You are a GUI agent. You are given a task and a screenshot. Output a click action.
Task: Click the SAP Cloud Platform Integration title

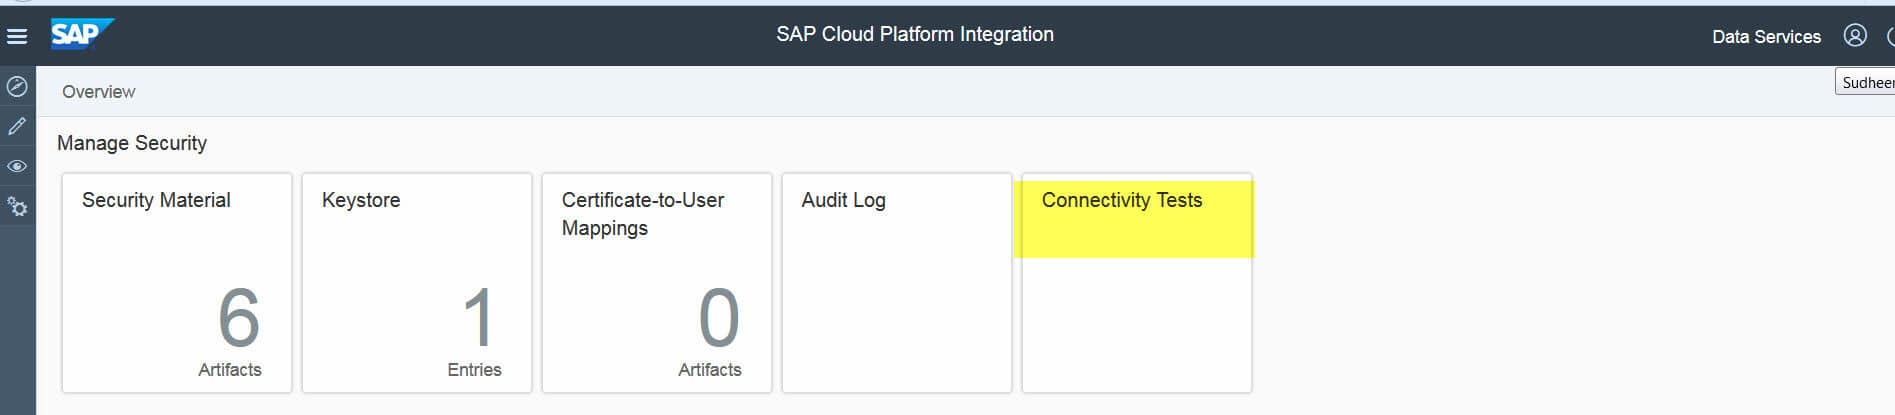tap(914, 35)
